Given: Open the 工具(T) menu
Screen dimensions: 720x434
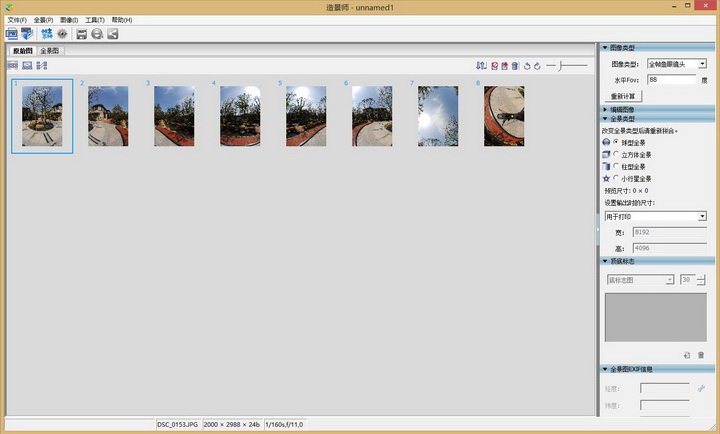Looking at the screenshot, I should pos(95,20).
